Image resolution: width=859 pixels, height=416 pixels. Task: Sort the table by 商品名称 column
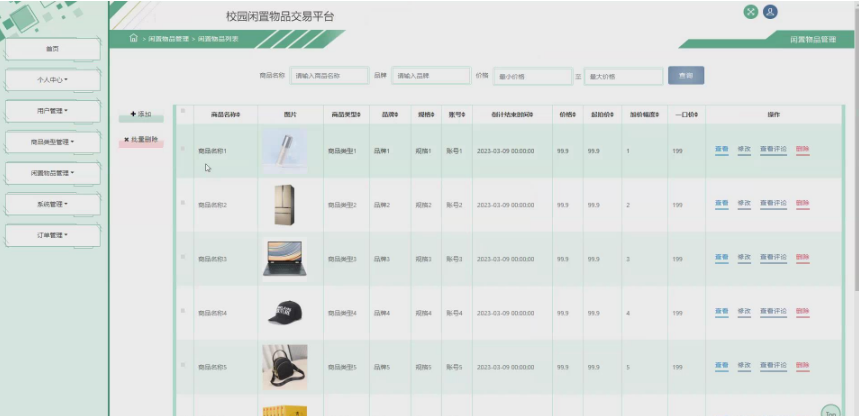click(x=226, y=115)
